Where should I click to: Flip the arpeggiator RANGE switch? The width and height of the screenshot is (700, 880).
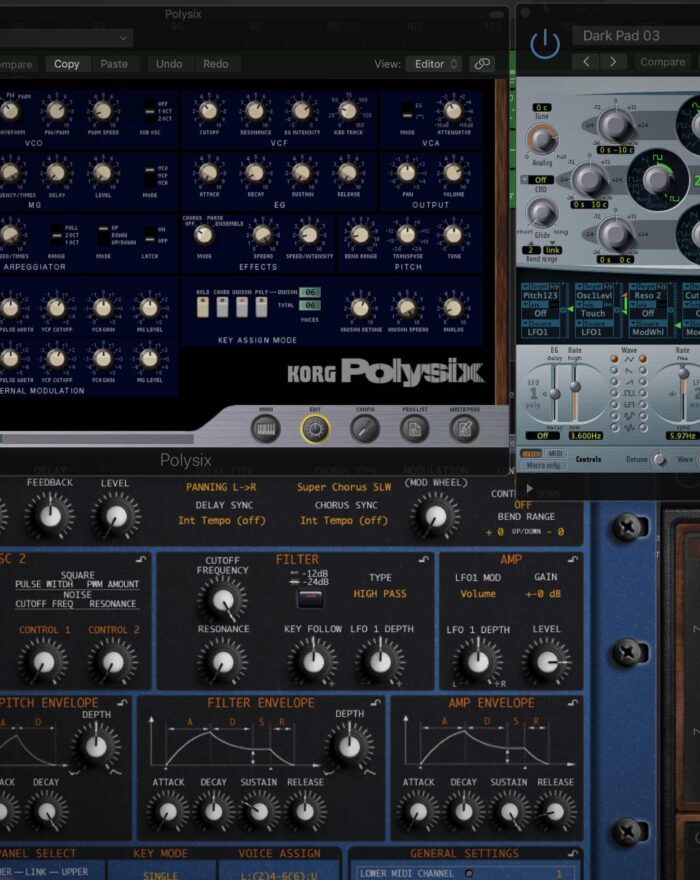tap(57, 236)
